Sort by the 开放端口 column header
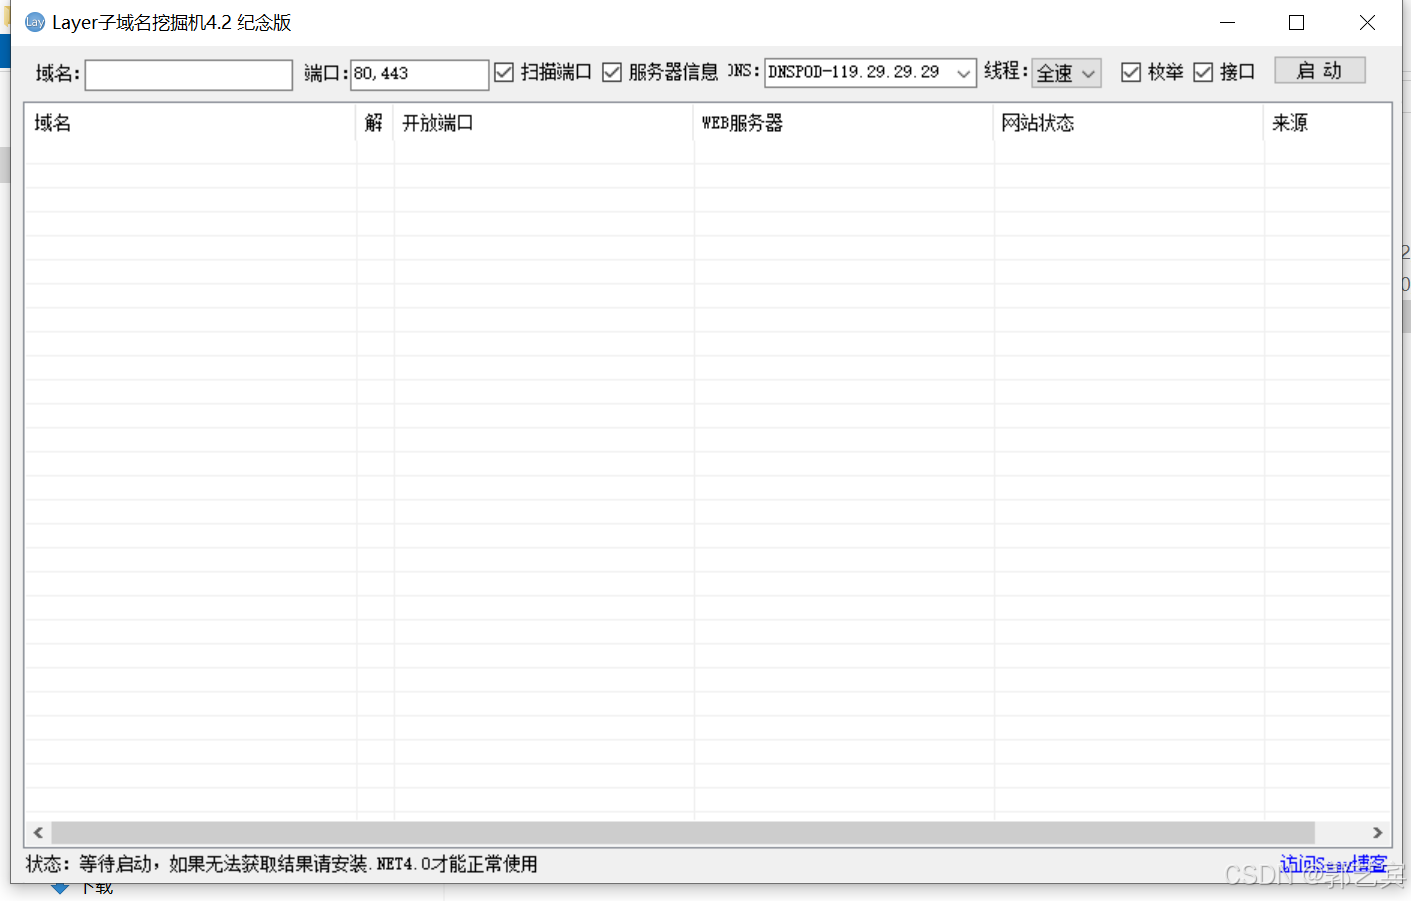 [544, 123]
